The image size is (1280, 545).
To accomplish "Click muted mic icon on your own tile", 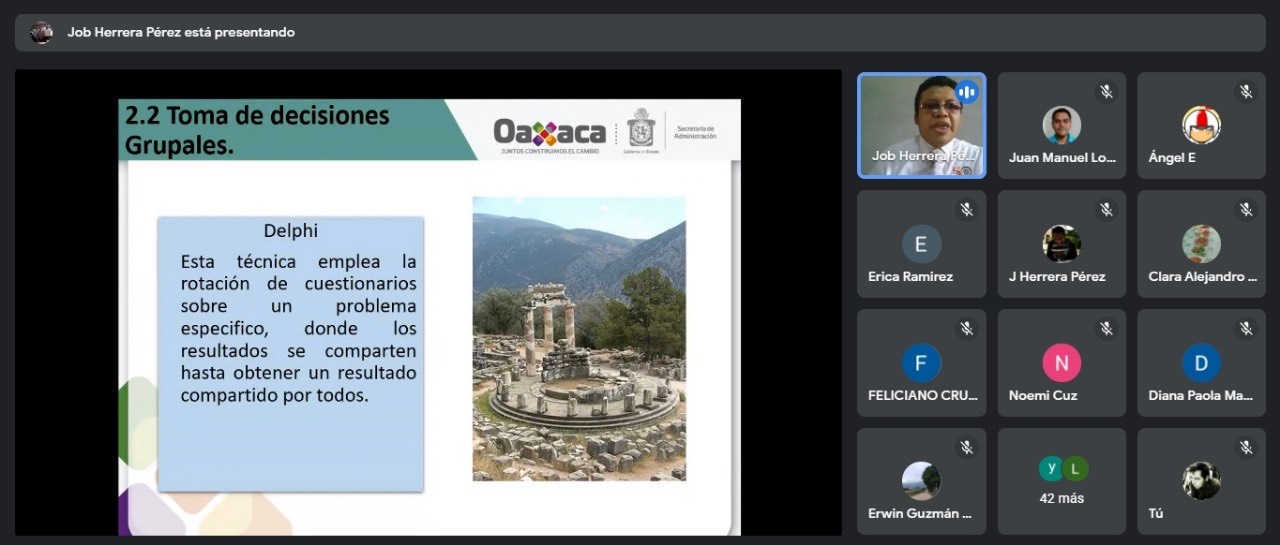I will (x=1246, y=447).
